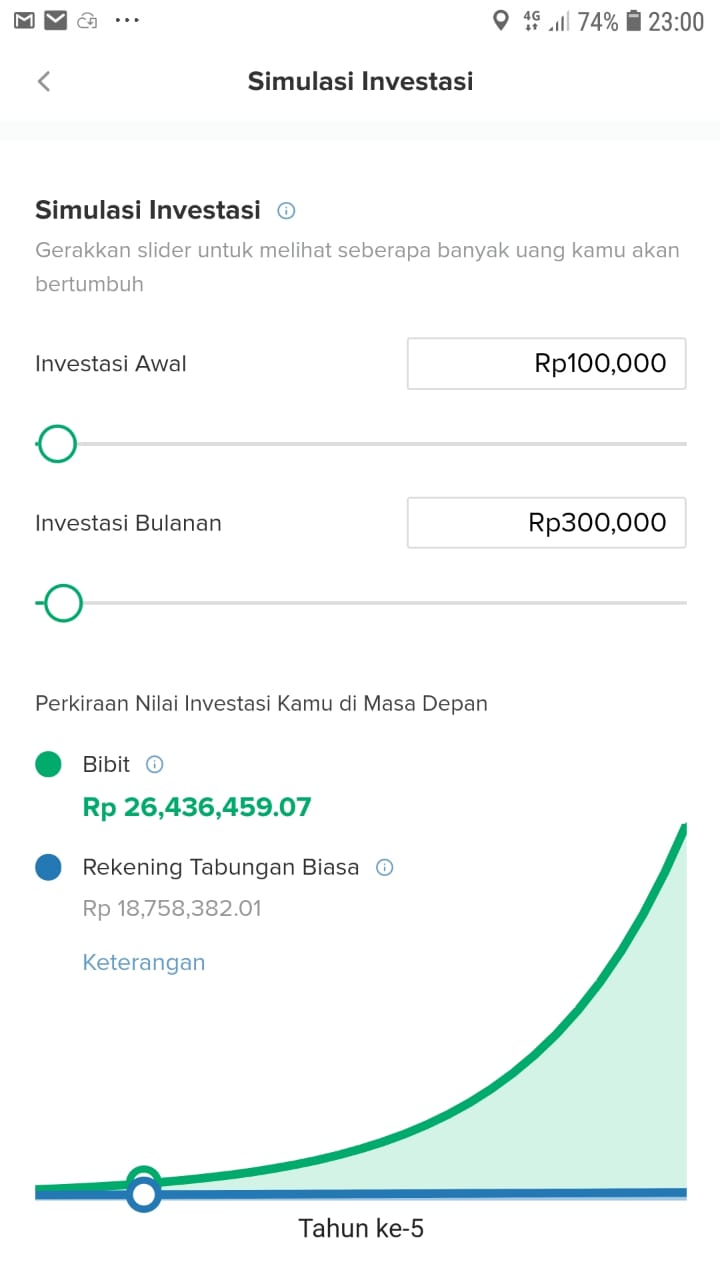The height and width of the screenshot is (1280, 720).
Task: Click the Investasi Awal slider handle
Action: coord(57,443)
